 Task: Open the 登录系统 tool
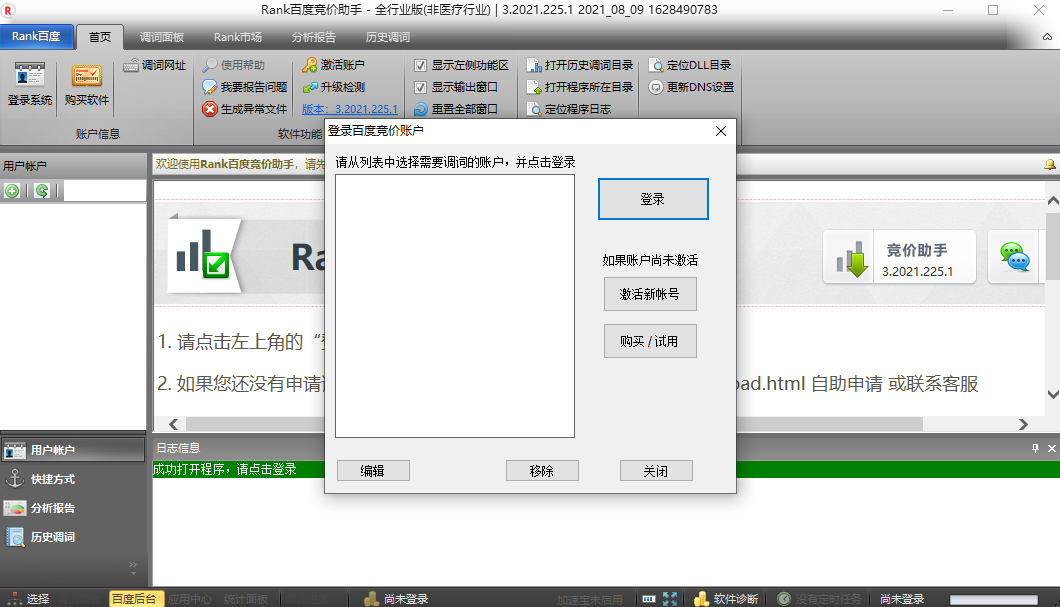[29, 84]
